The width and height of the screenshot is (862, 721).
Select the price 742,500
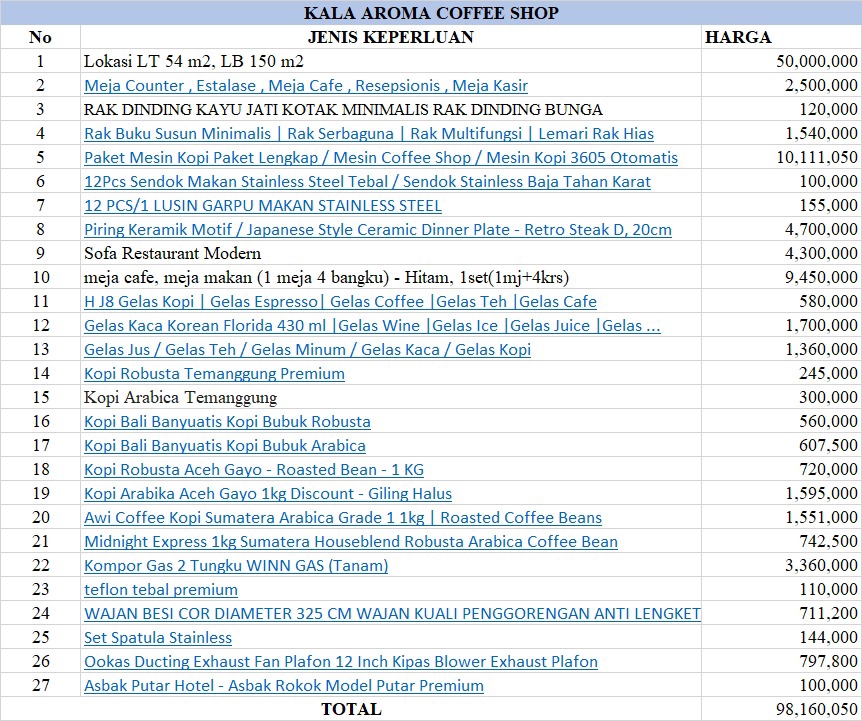781,541
